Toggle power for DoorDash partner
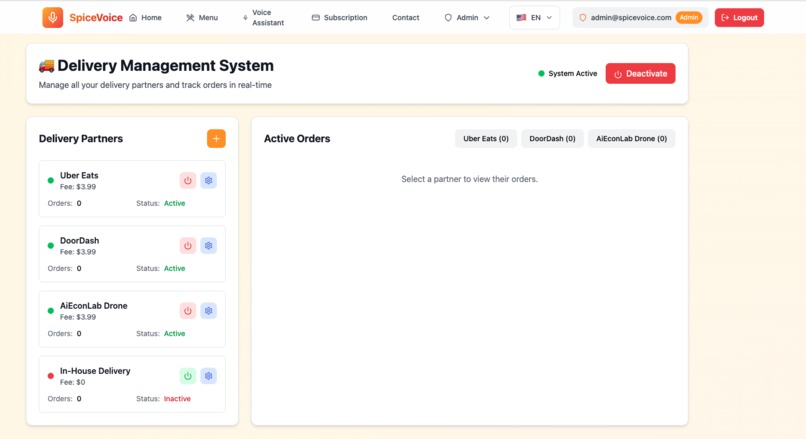The image size is (806, 439). click(x=188, y=246)
